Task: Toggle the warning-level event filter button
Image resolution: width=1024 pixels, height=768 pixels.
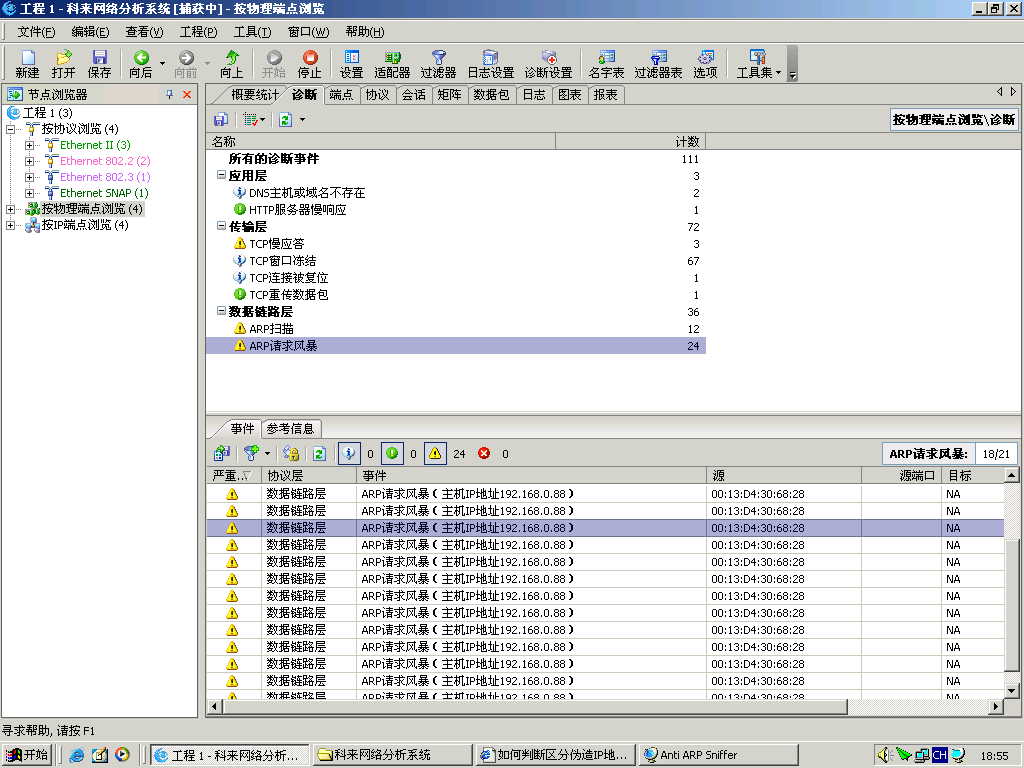Action: tap(435, 453)
